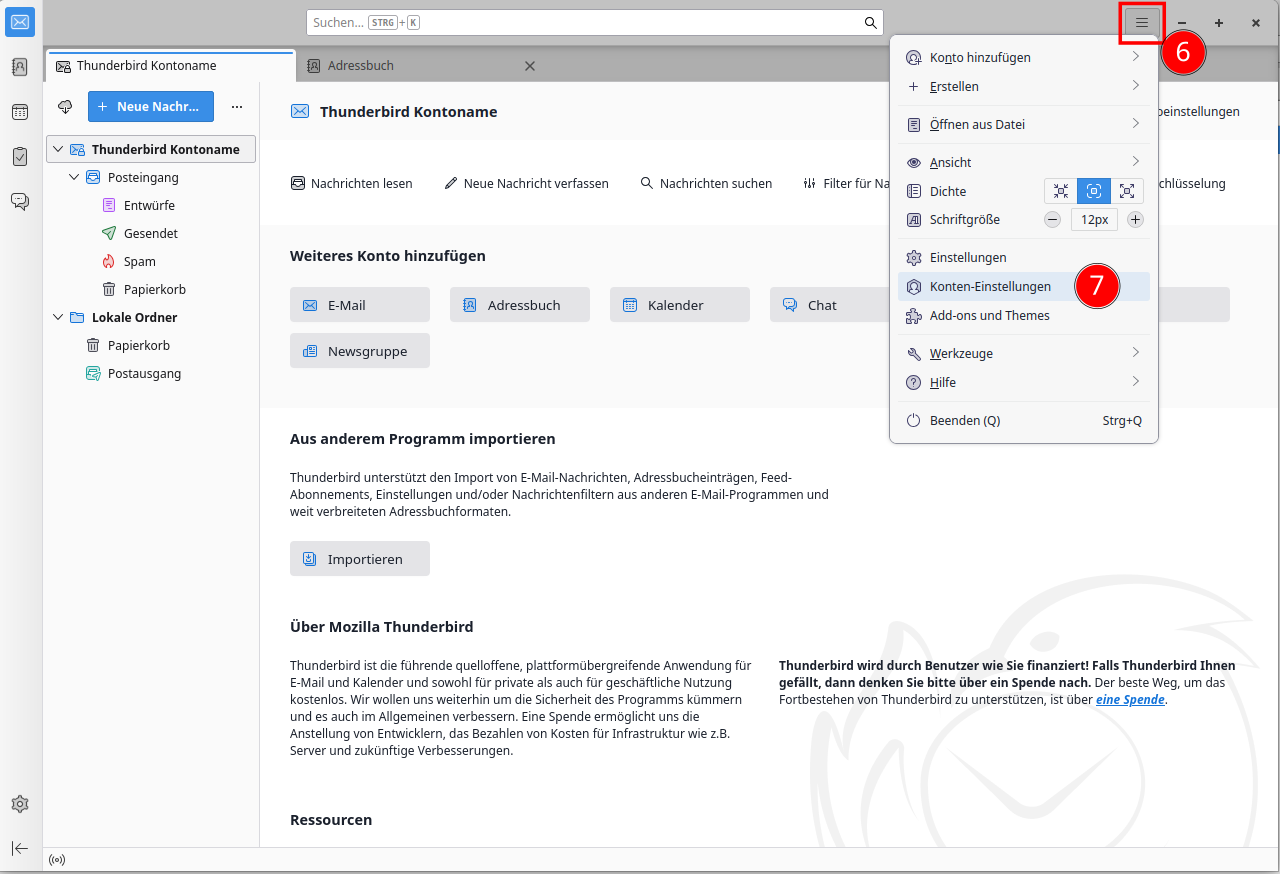Expand the Ansicht submenu
1280x874 pixels.
[x=1024, y=162]
